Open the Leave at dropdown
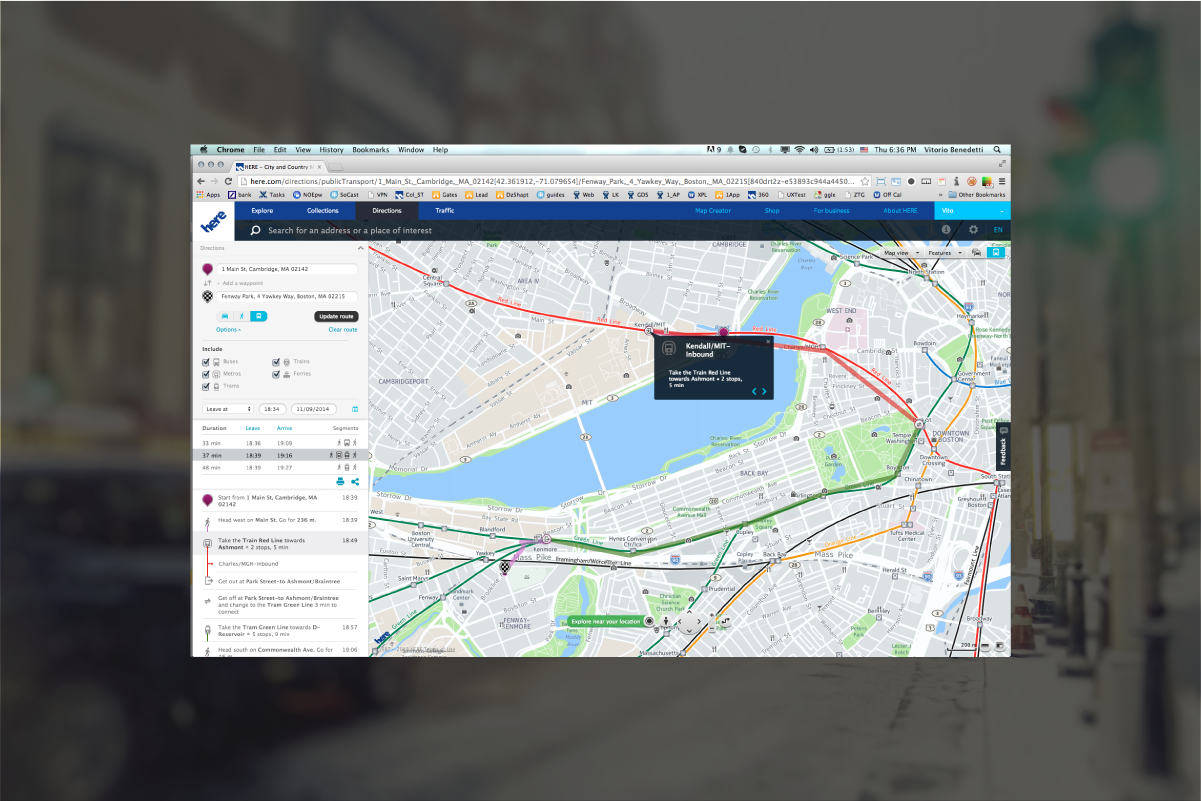 [227, 409]
